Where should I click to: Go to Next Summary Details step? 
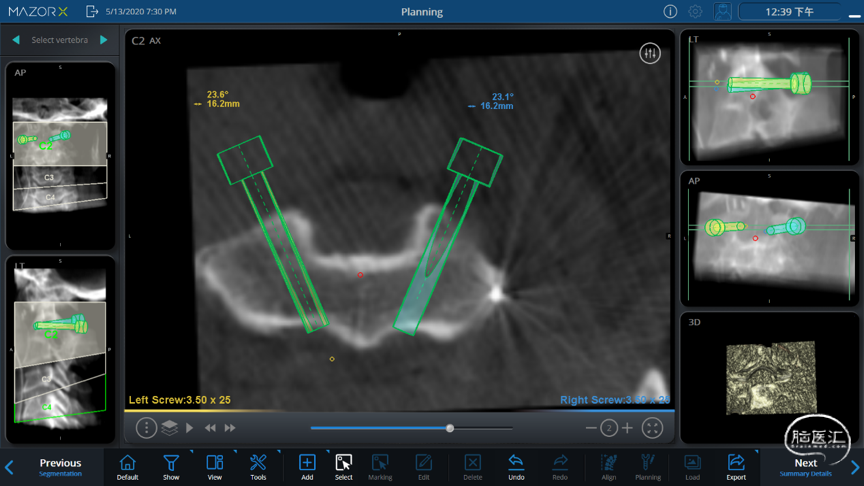(x=806, y=467)
